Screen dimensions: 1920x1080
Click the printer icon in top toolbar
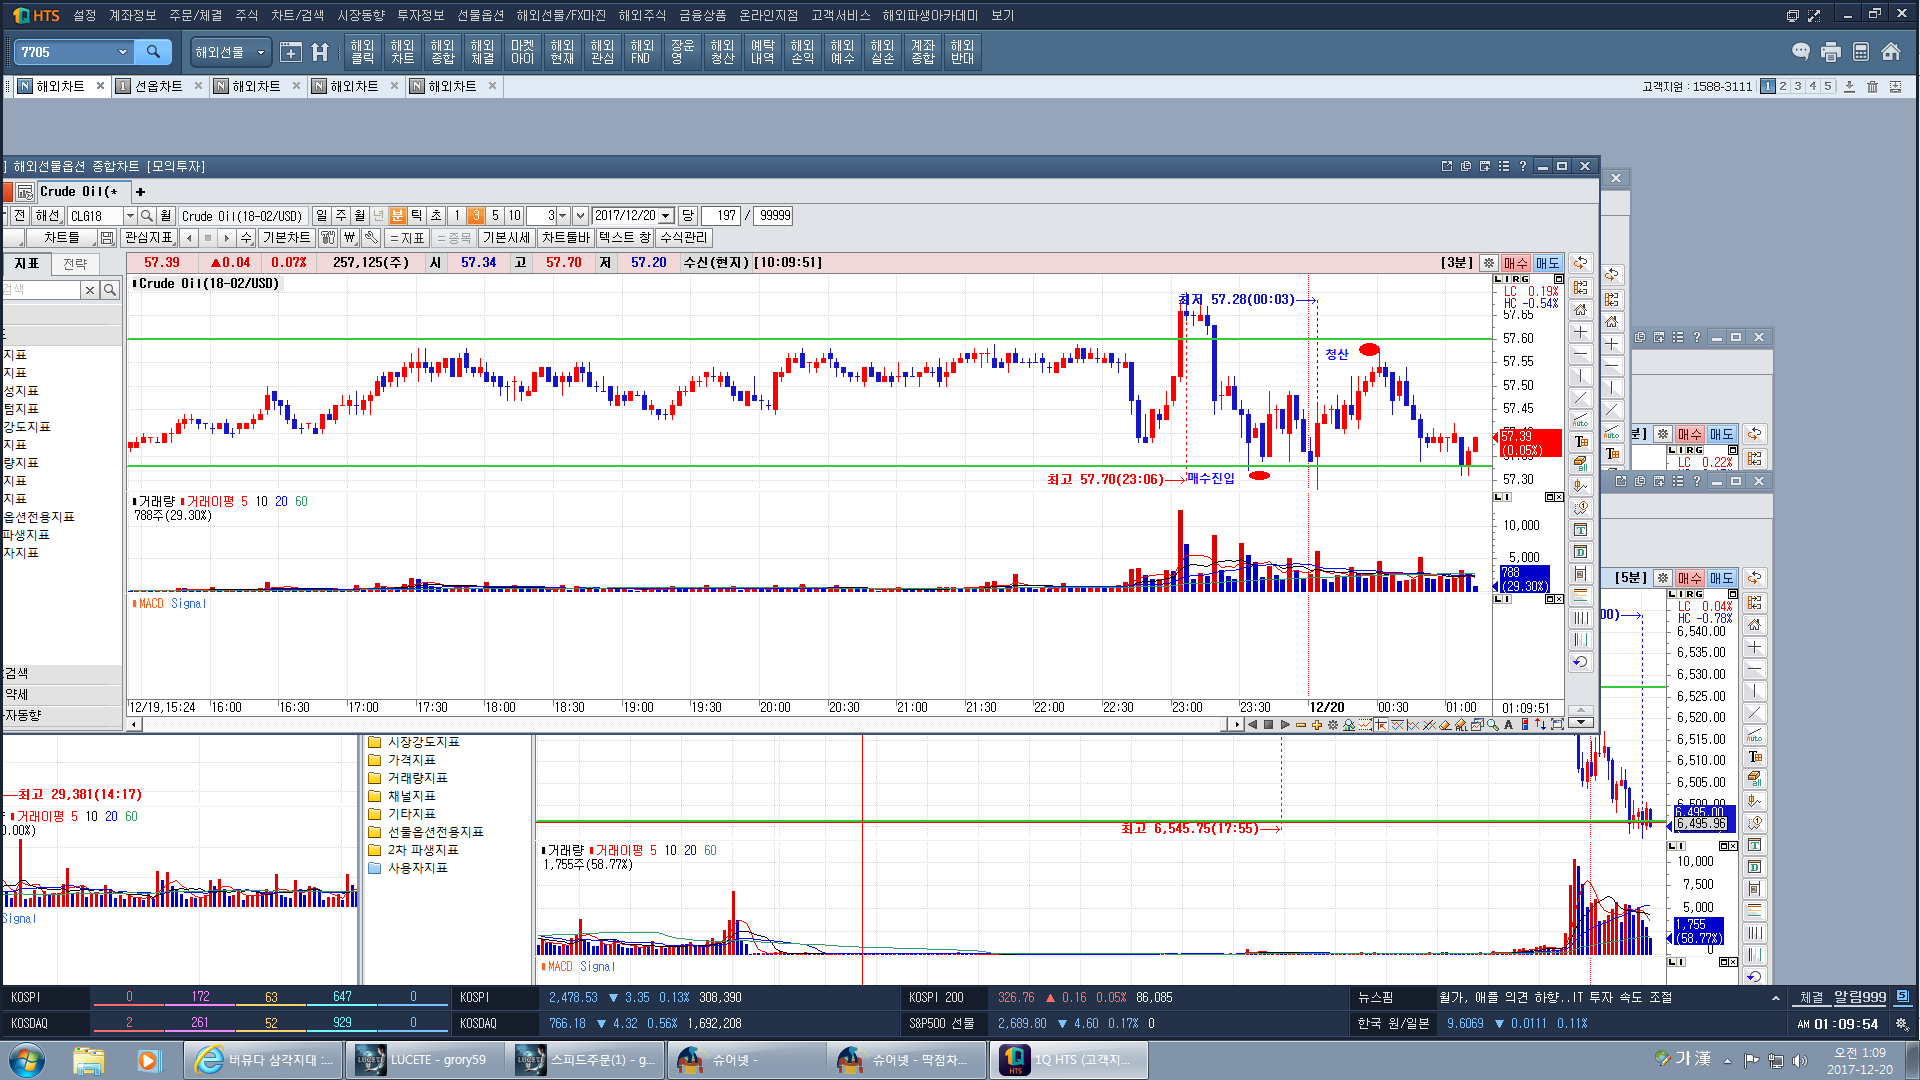coord(1830,52)
